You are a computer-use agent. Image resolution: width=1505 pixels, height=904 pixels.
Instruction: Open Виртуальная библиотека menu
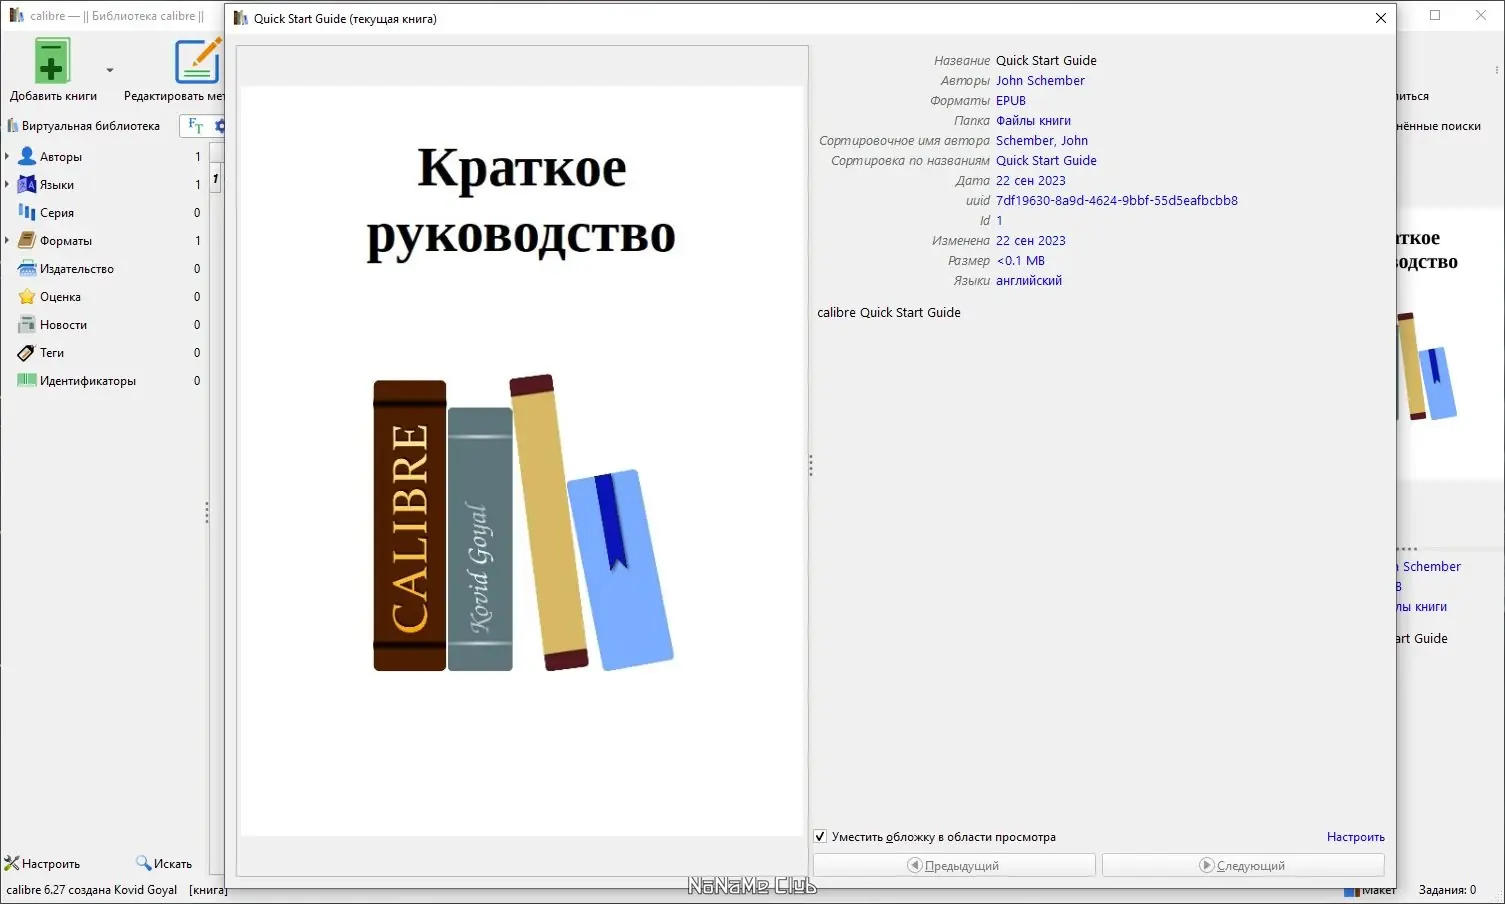(84, 126)
